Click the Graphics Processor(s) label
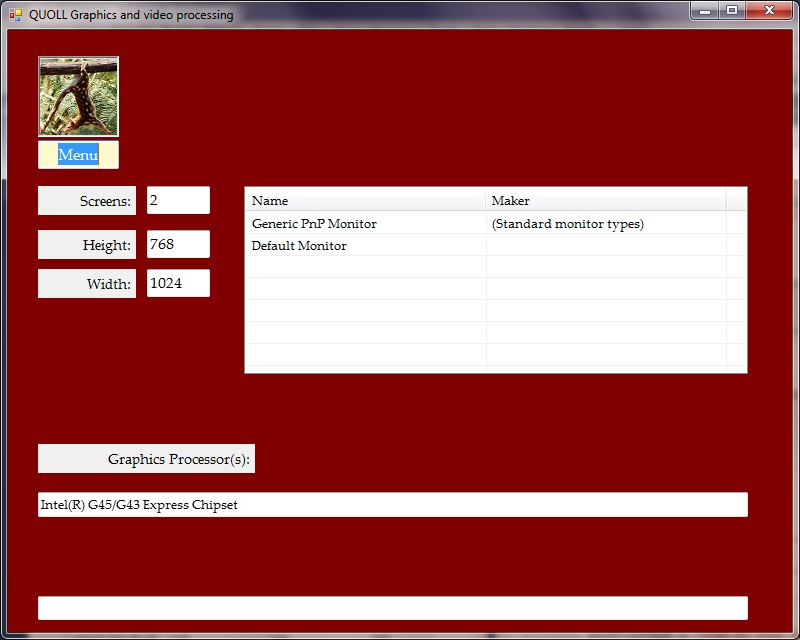800x640 pixels. [146, 459]
